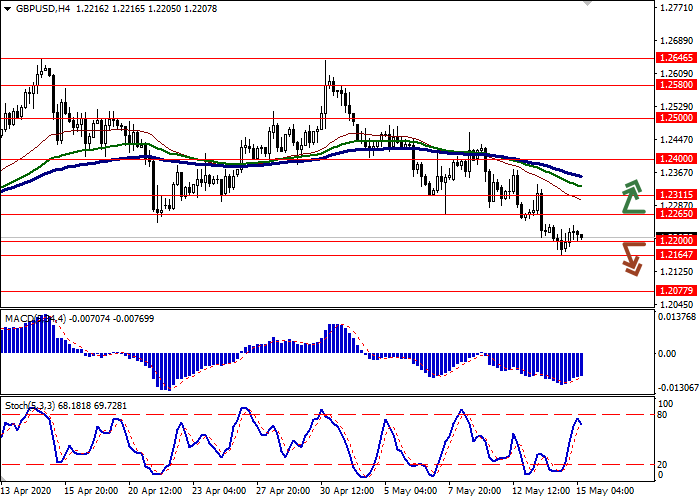Viewport: 700px width, 500px height.
Task: Click the 1.25000 level price tag
Action: pyautogui.click(x=676, y=117)
